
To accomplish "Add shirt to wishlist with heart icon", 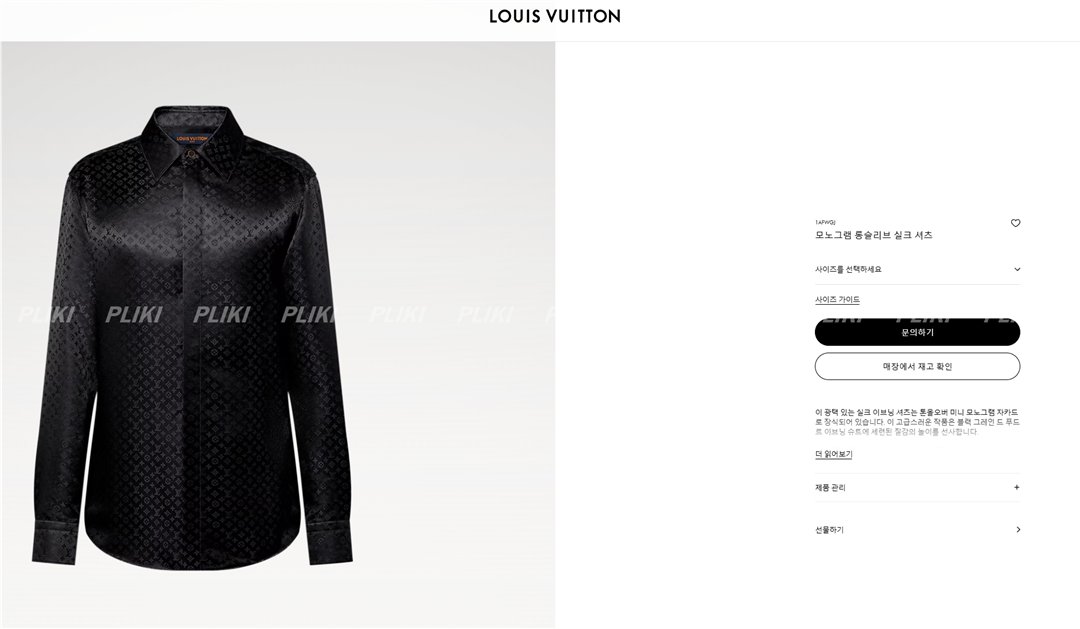I will pos(1015,223).
